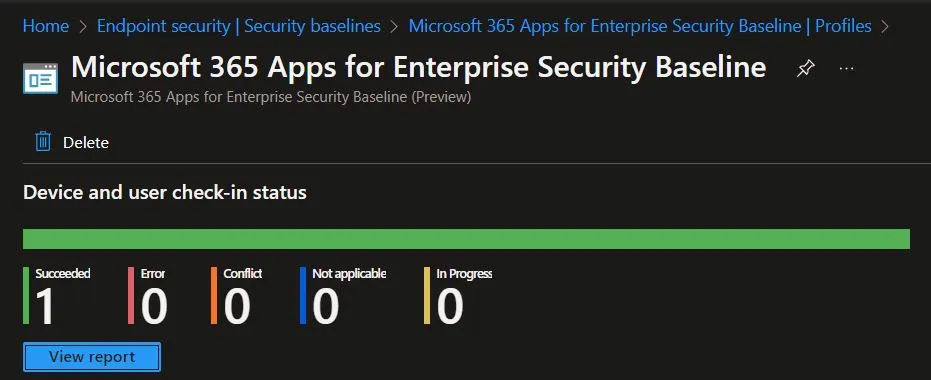The width and height of the screenshot is (931, 380).
Task: Select the Succeeded count of 1
Action: point(45,306)
